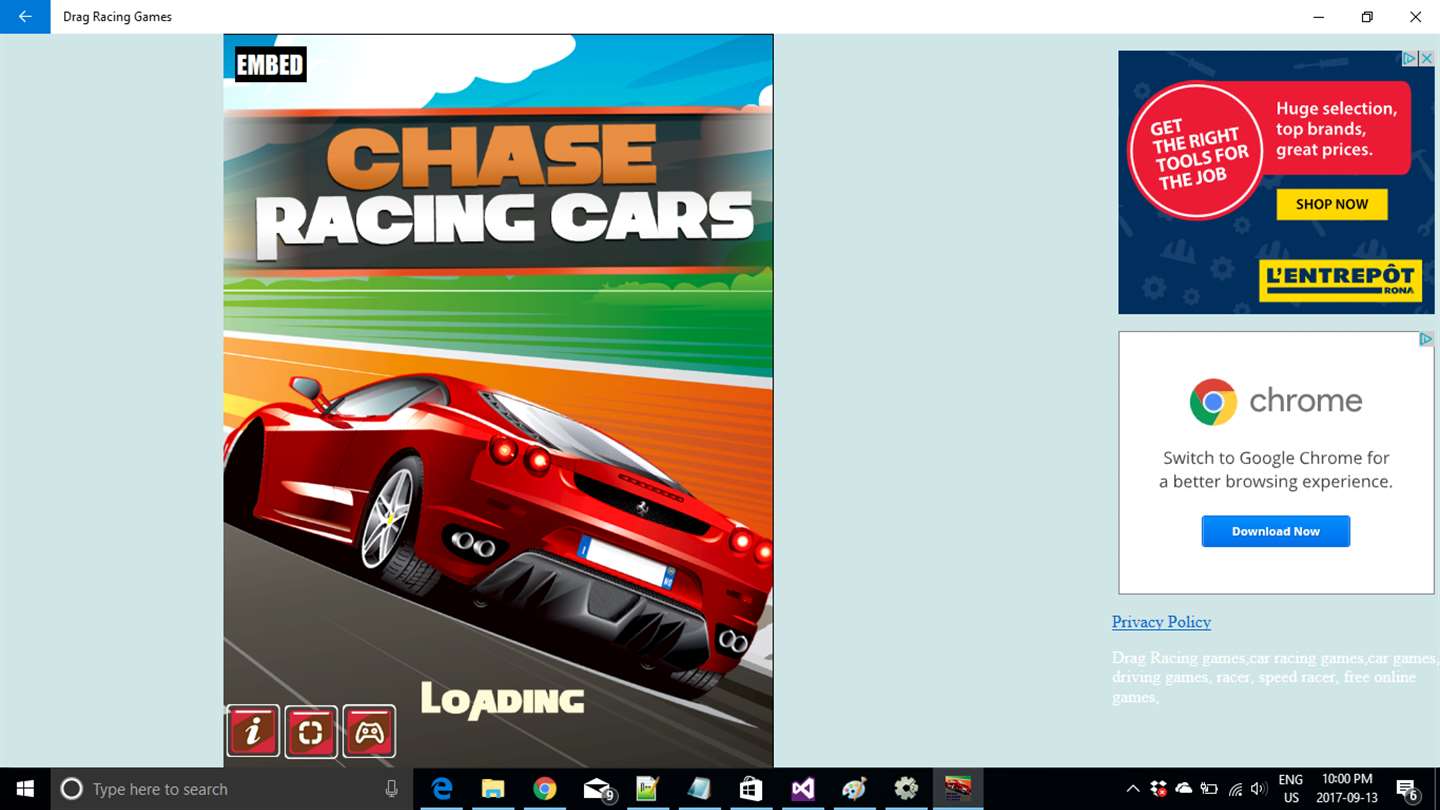This screenshot has height=810, width=1440.
Task: Open the Wi-Fi network tray icon
Action: (1234, 789)
